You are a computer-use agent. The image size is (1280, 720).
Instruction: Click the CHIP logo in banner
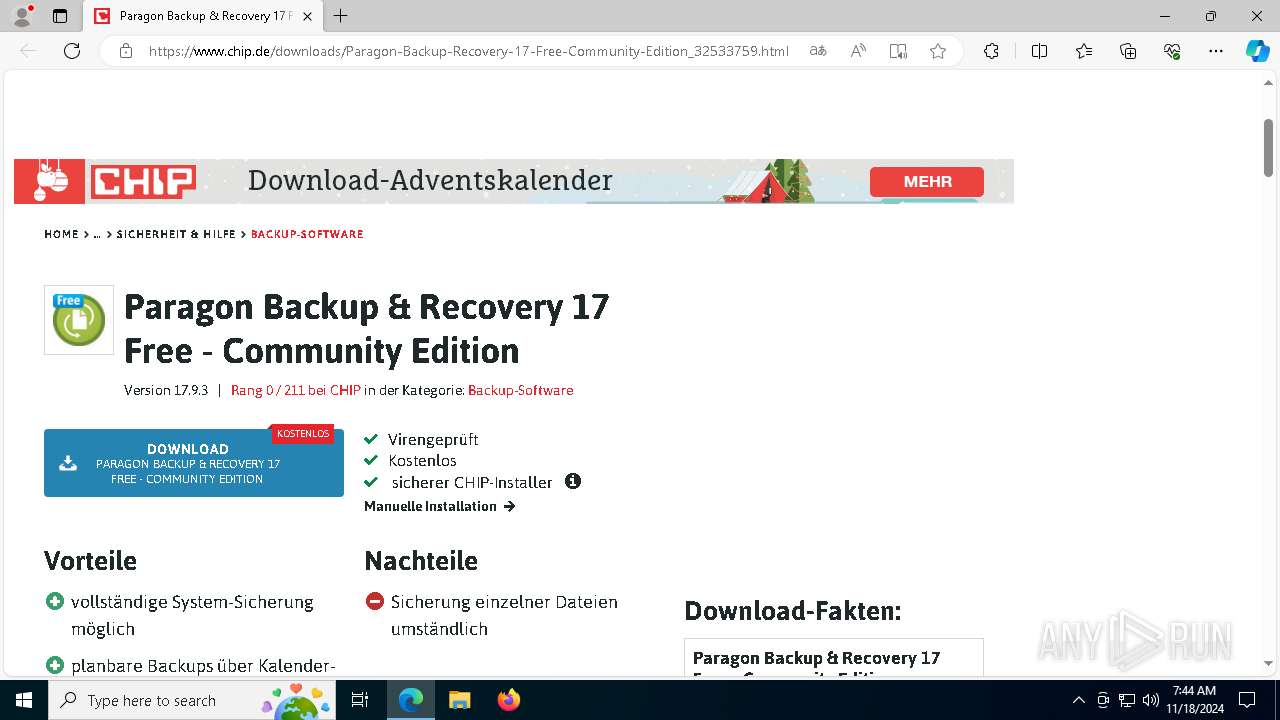point(143,181)
